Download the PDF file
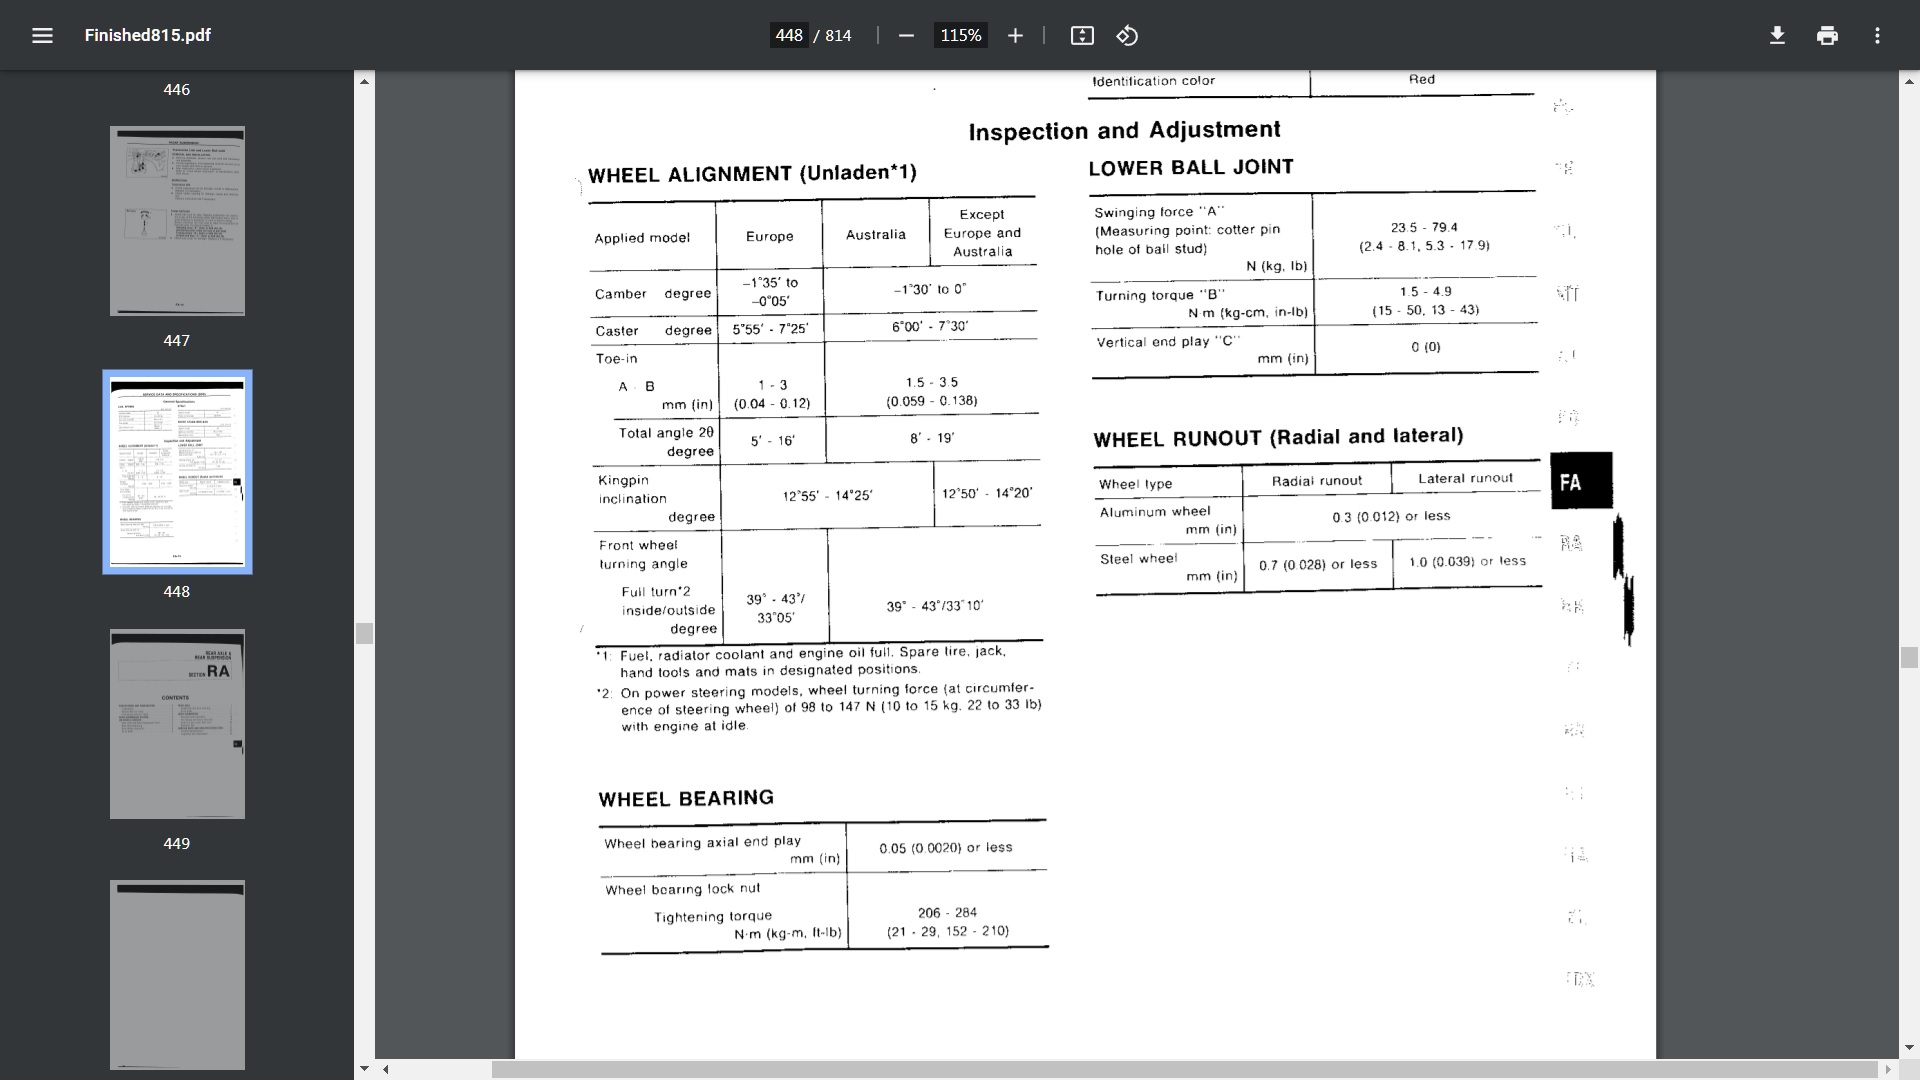The height and width of the screenshot is (1080, 1920). [x=1777, y=36]
